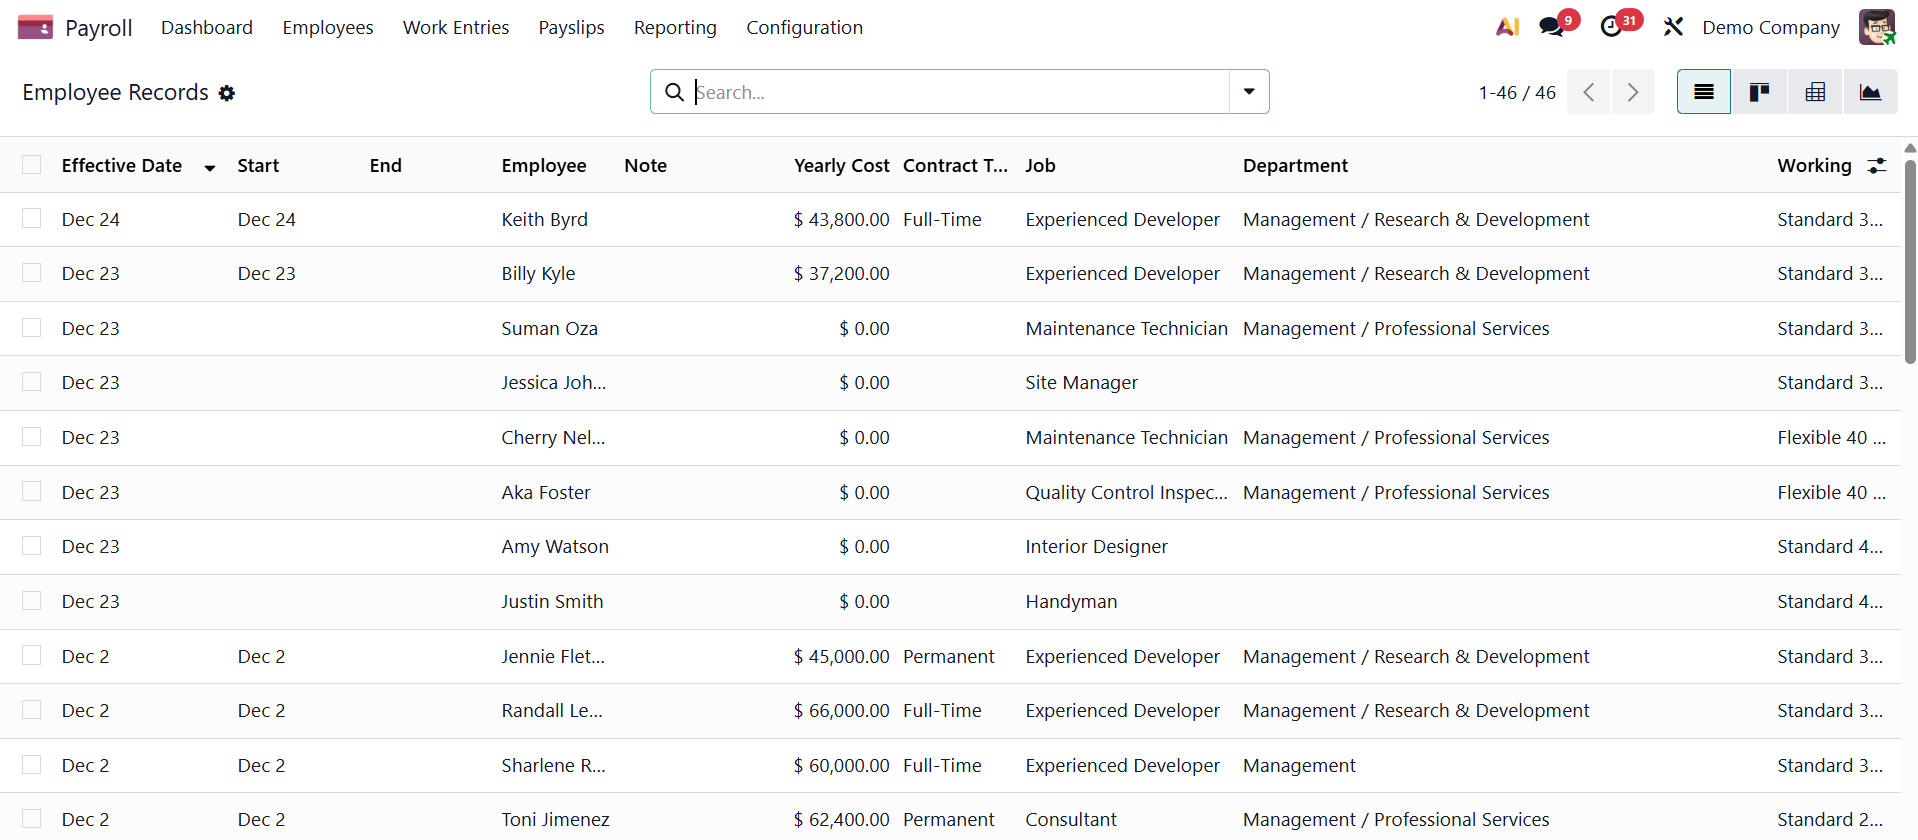1918x840 pixels.
Task: Check the Aka Foster row checkbox
Action: coord(32,492)
